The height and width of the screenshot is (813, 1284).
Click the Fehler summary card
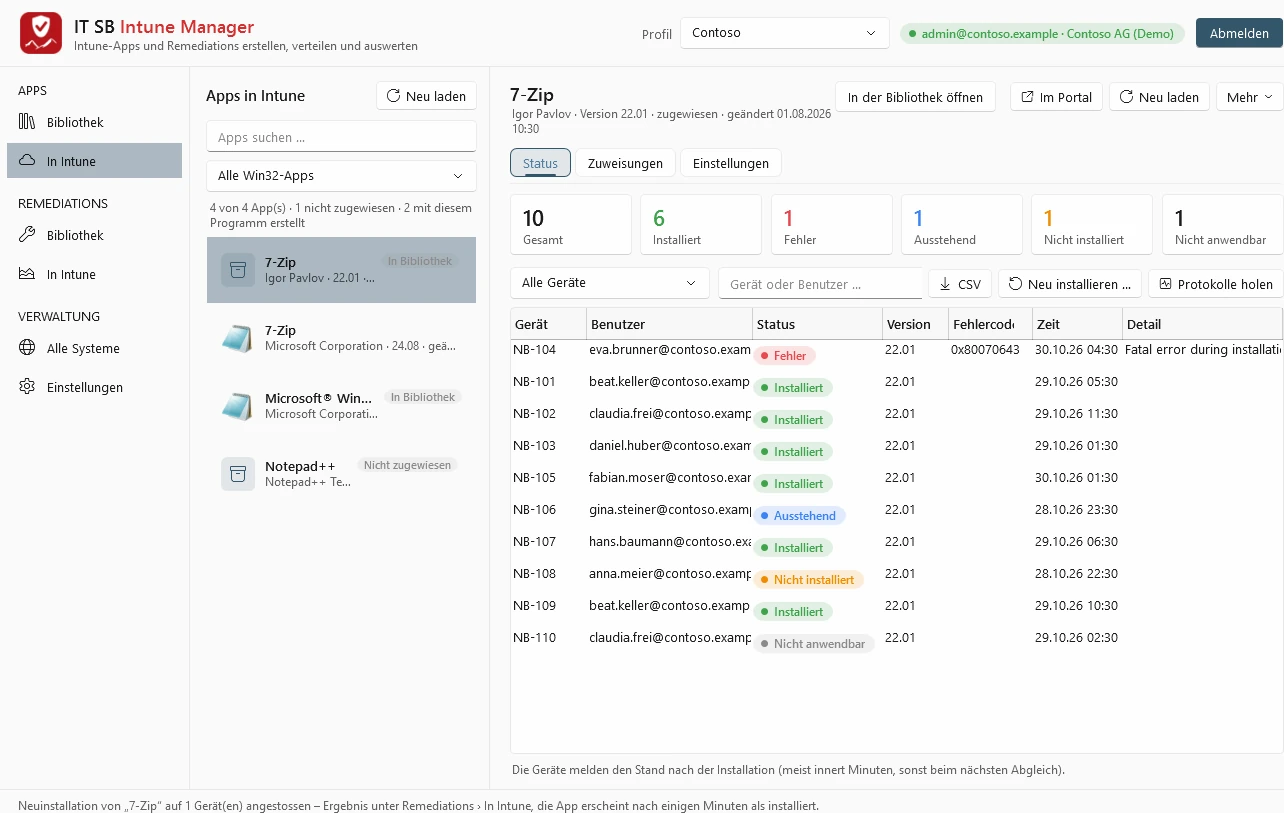tap(832, 224)
